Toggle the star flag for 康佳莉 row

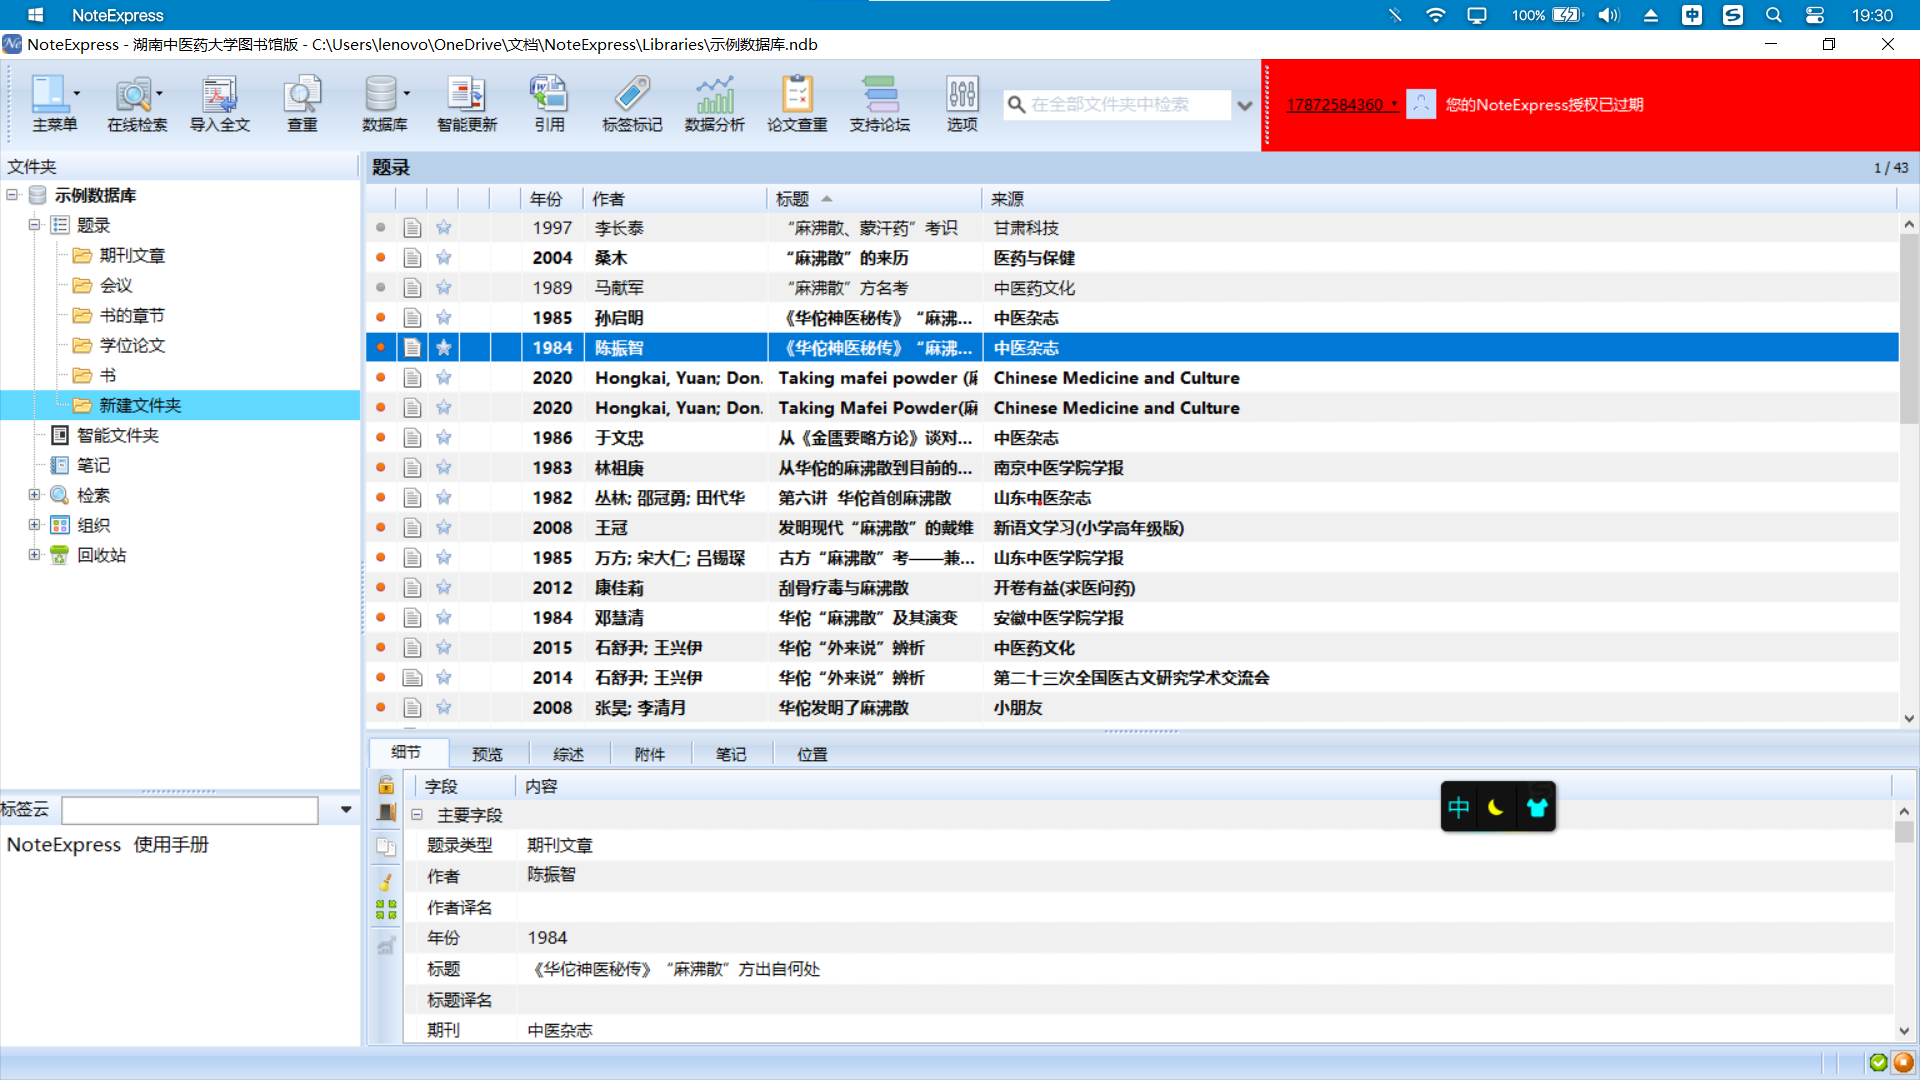click(444, 588)
